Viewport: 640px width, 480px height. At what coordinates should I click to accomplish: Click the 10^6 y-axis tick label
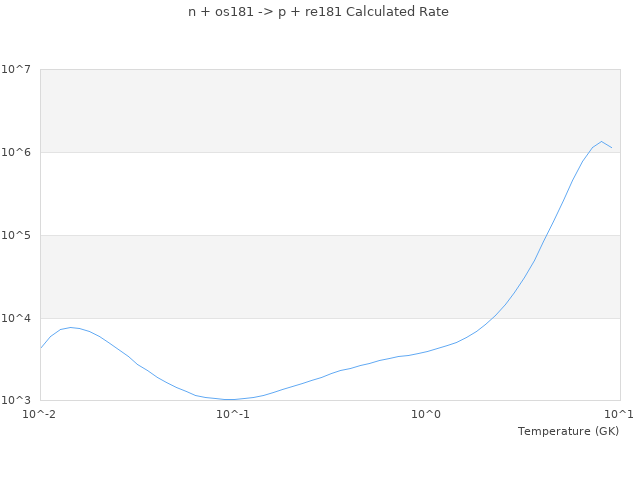pos(15,152)
